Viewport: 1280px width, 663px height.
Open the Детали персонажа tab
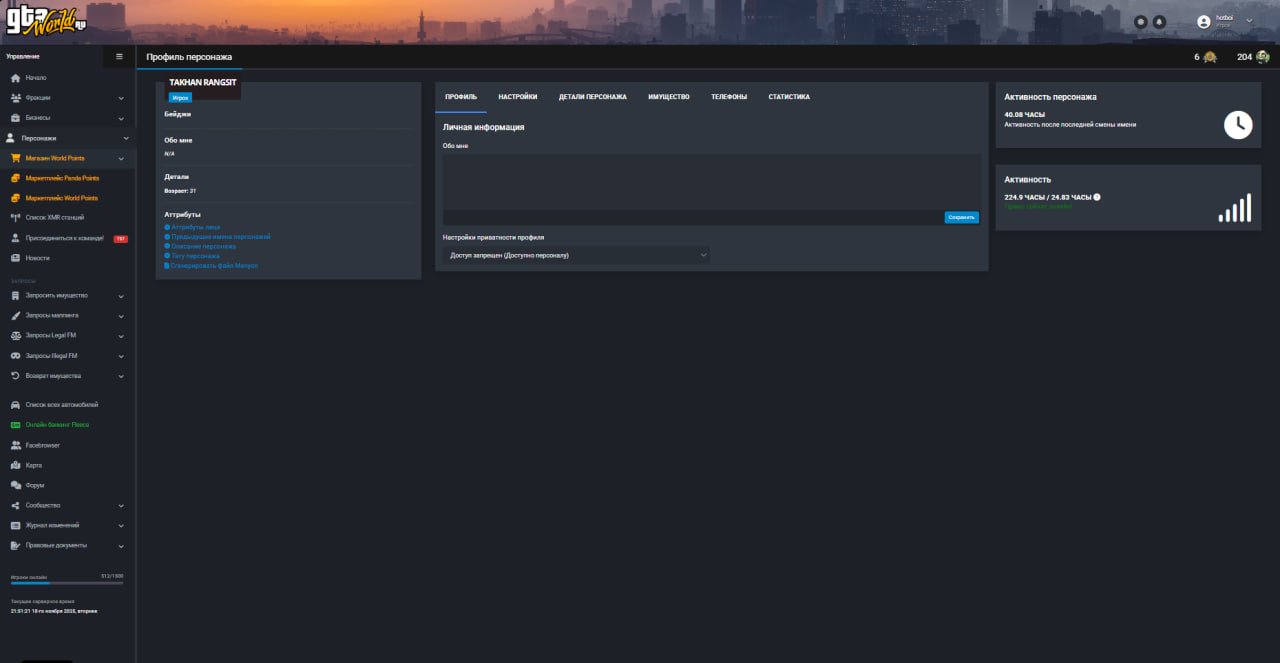coord(593,97)
